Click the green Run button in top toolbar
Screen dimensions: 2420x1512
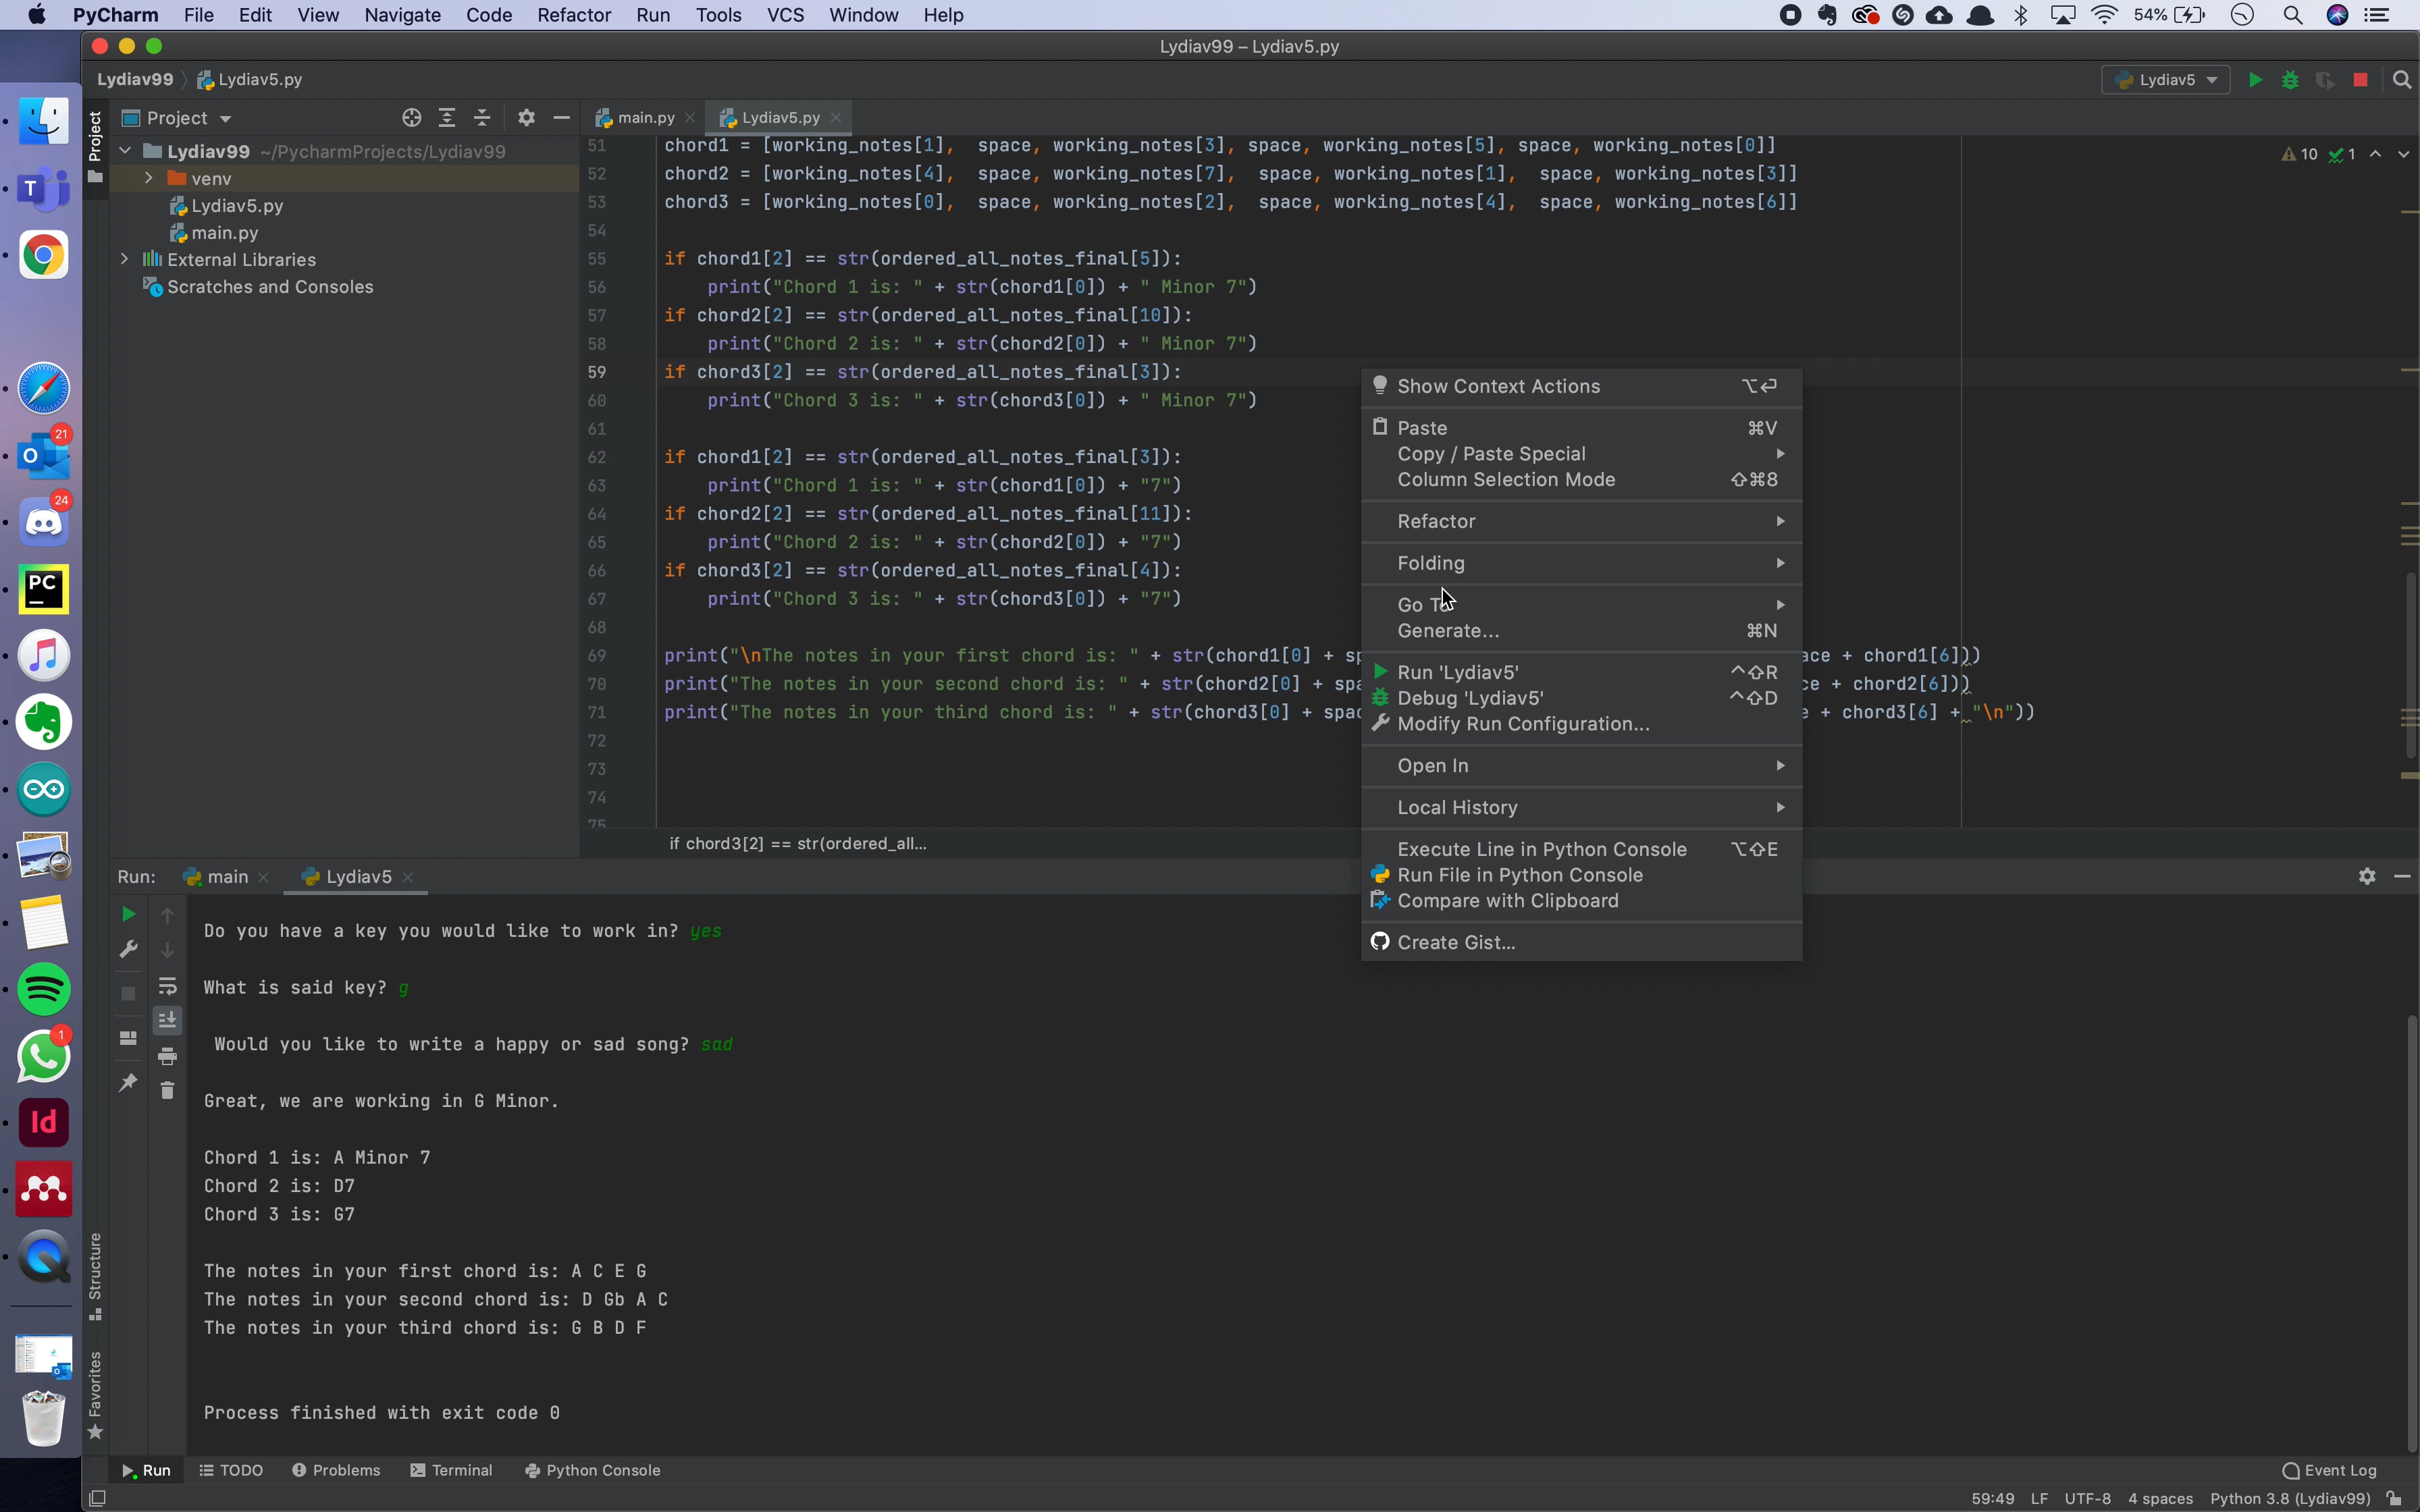pyautogui.click(x=2255, y=80)
